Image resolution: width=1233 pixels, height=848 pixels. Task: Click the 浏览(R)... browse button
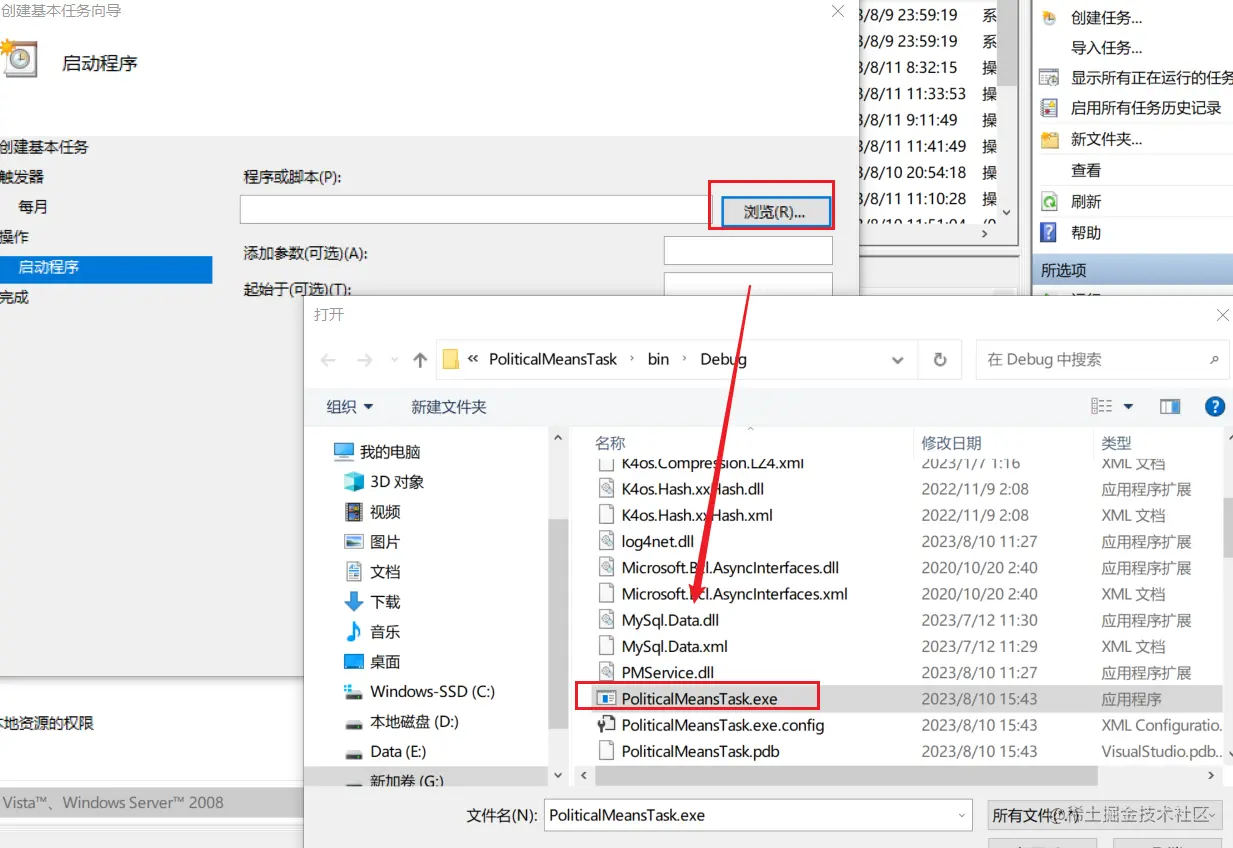[x=776, y=211]
